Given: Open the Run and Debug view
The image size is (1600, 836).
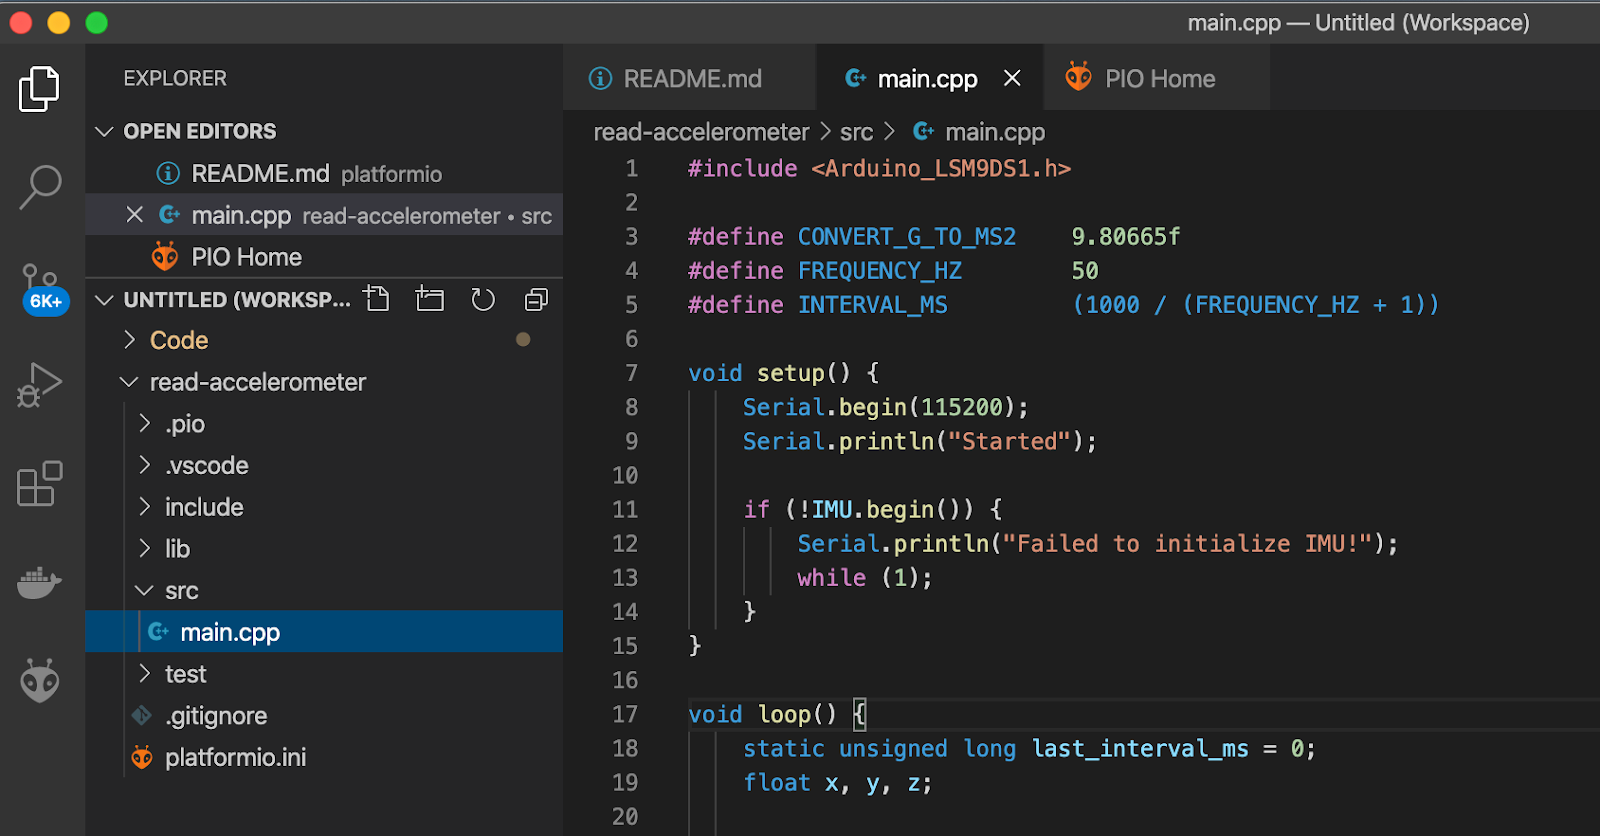Looking at the screenshot, I should (x=40, y=384).
